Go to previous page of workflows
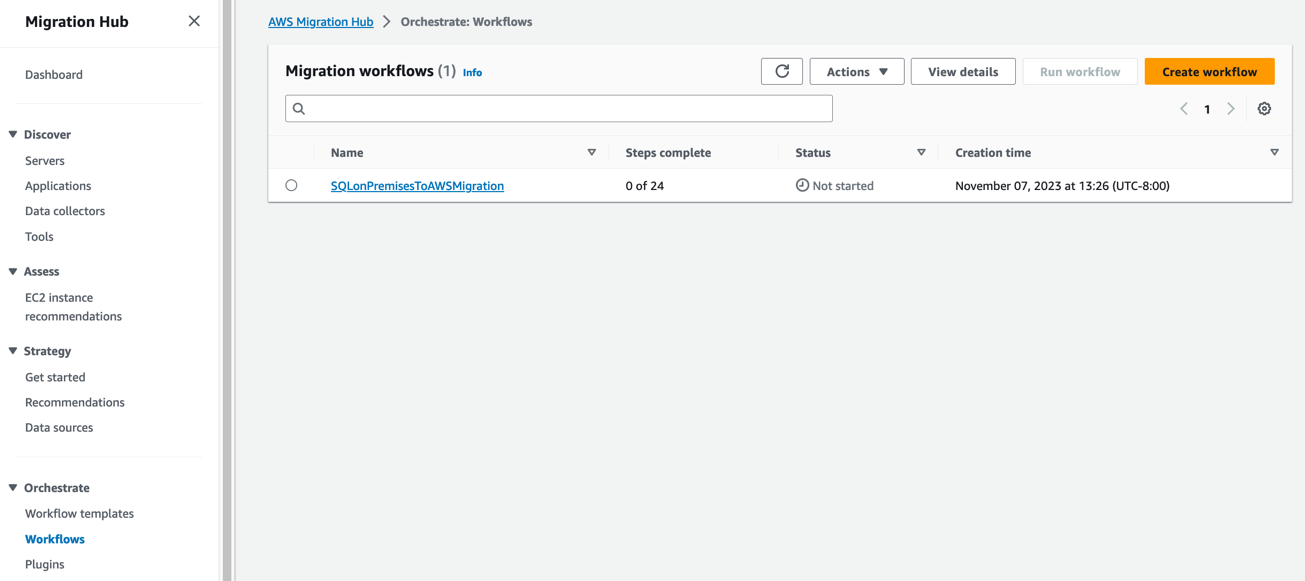Image resolution: width=1305 pixels, height=581 pixels. pos(1184,109)
